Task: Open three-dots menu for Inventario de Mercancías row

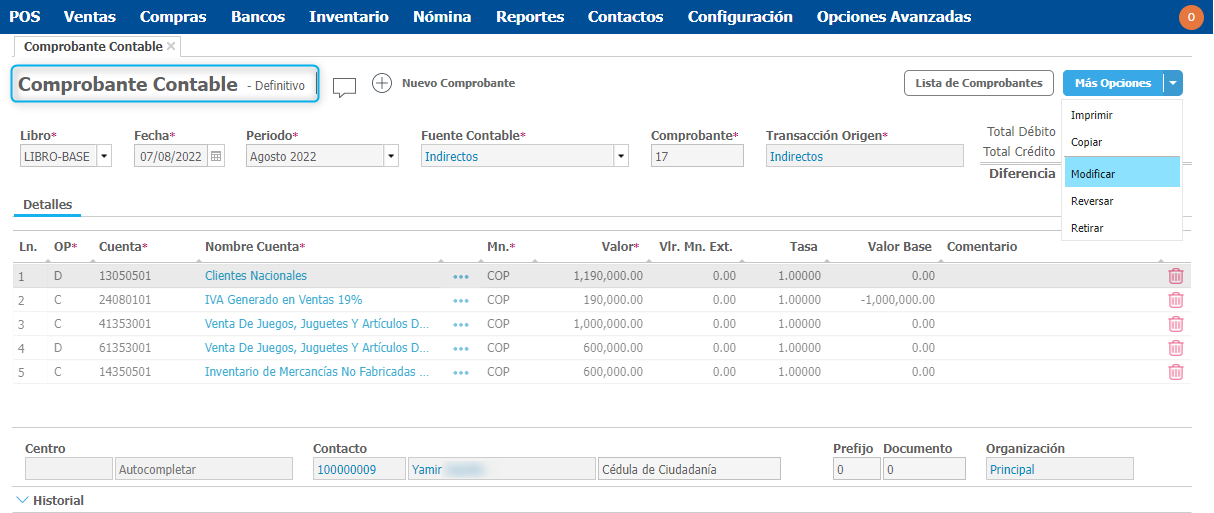Action: pos(460,372)
